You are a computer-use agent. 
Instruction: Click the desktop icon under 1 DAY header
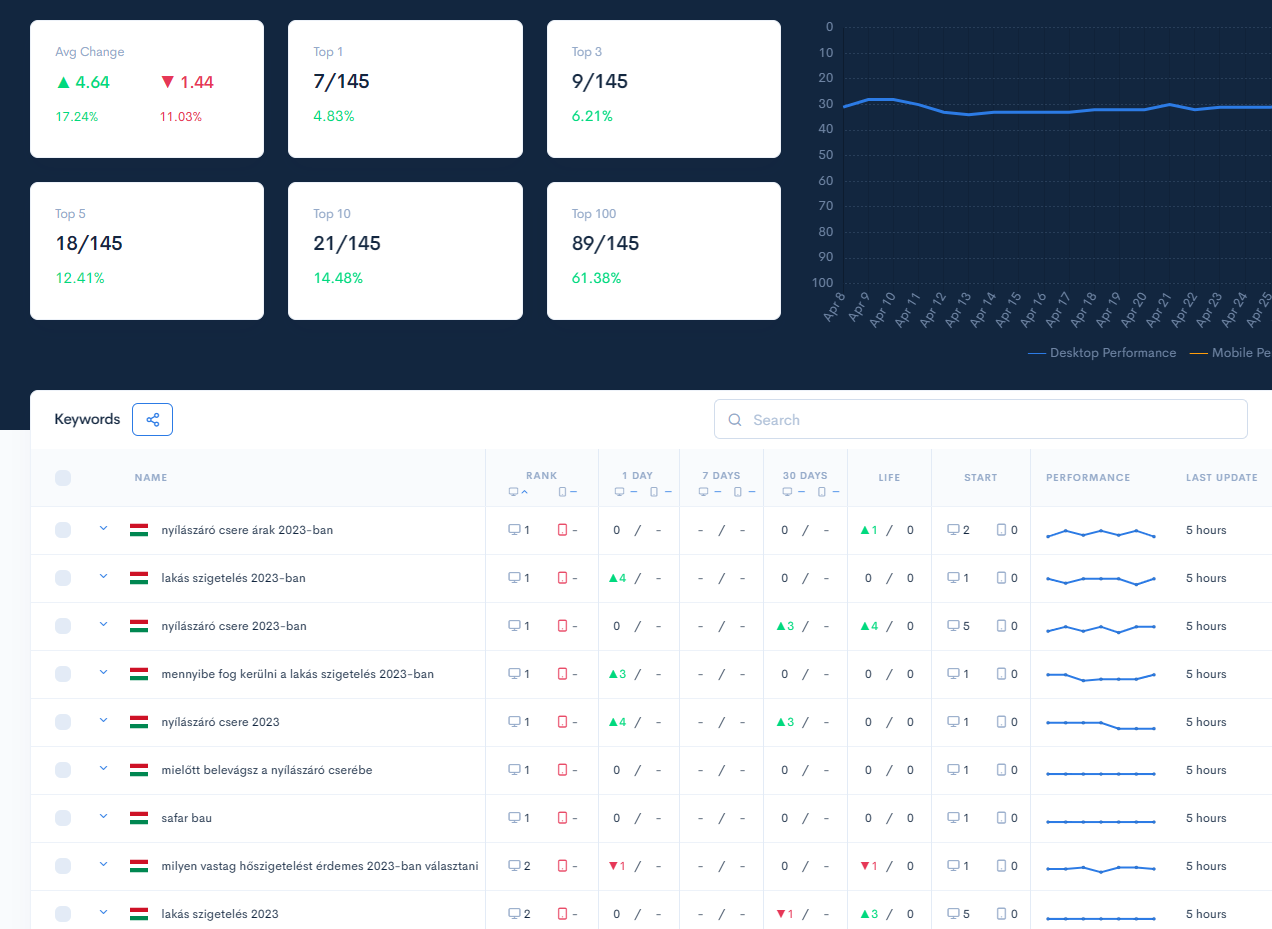click(620, 492)
